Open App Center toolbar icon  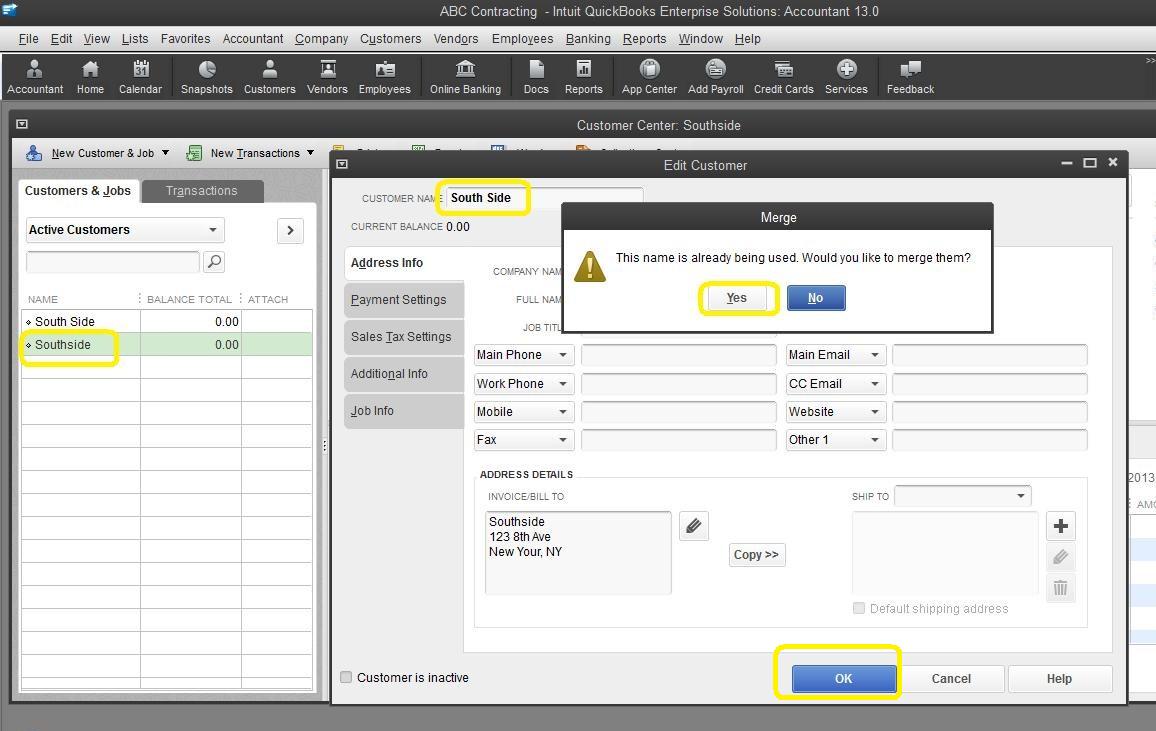(650, 77)
